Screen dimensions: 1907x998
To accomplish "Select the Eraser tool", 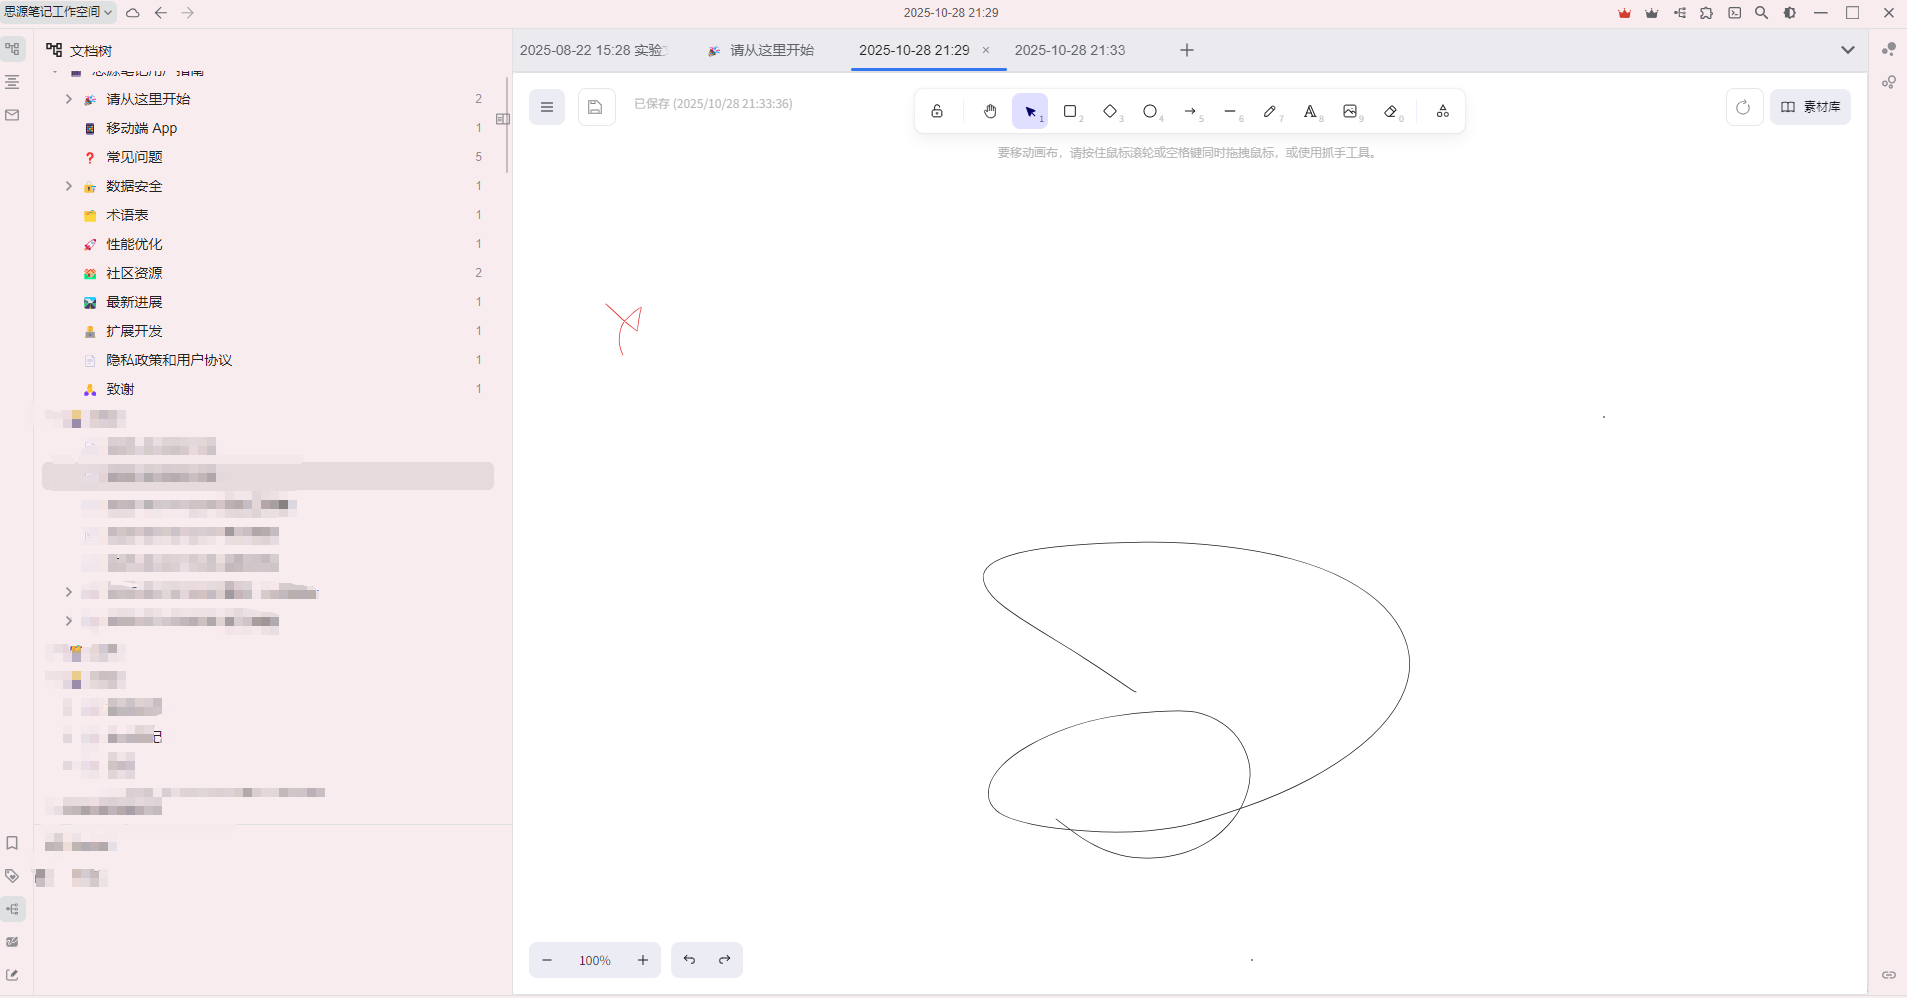I will [1392, 111].
